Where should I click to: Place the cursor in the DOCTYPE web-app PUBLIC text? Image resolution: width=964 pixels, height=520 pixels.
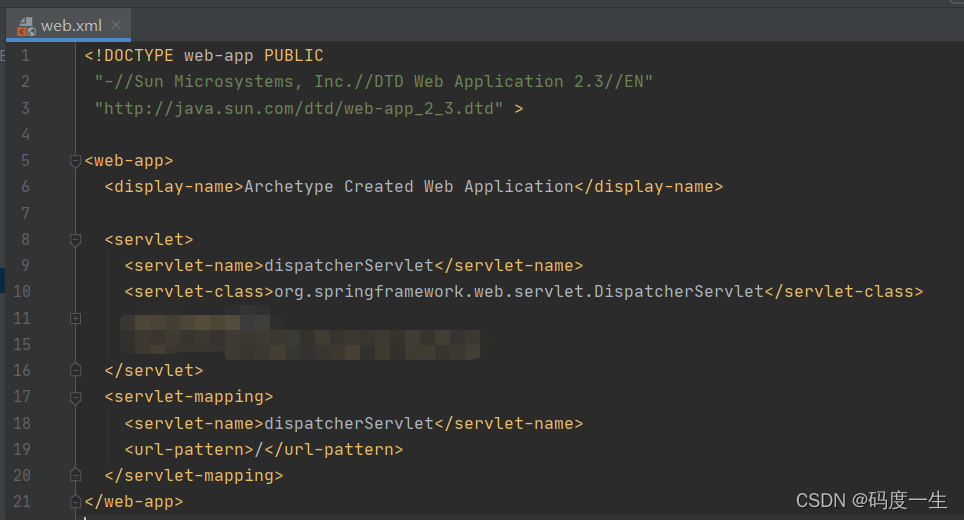coord(204,56)
